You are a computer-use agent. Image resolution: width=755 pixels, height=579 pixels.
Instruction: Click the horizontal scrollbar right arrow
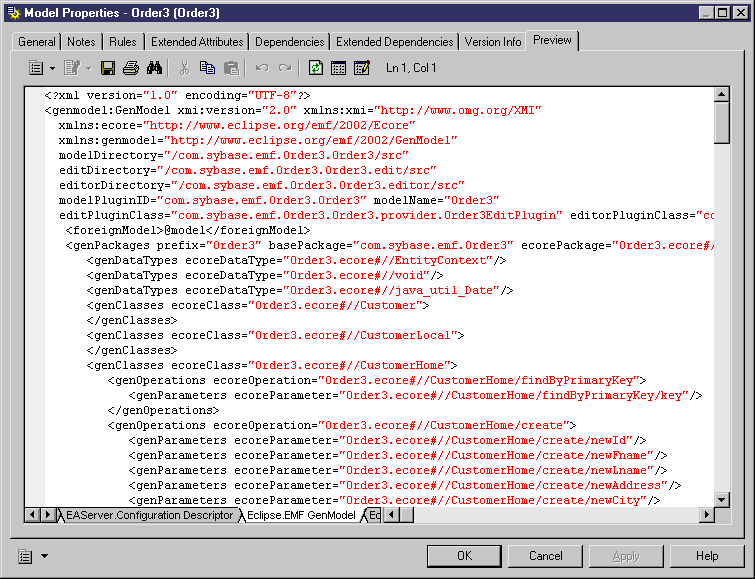click(706, 515)
